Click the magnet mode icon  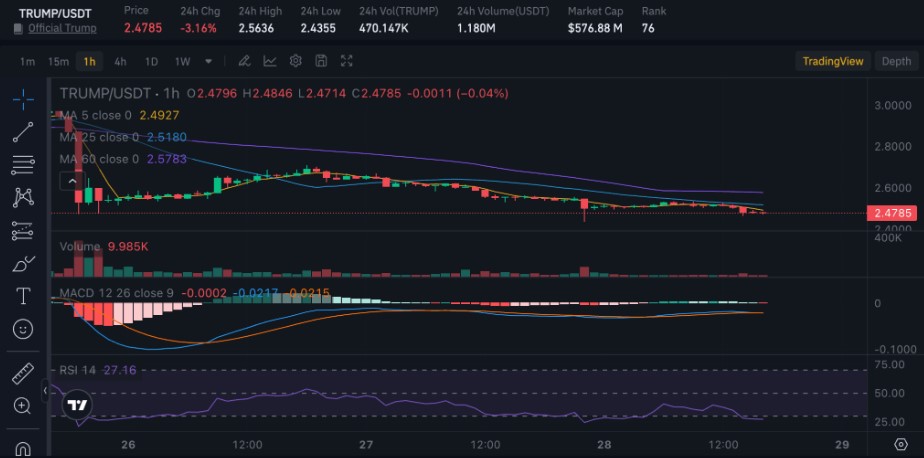23,449
